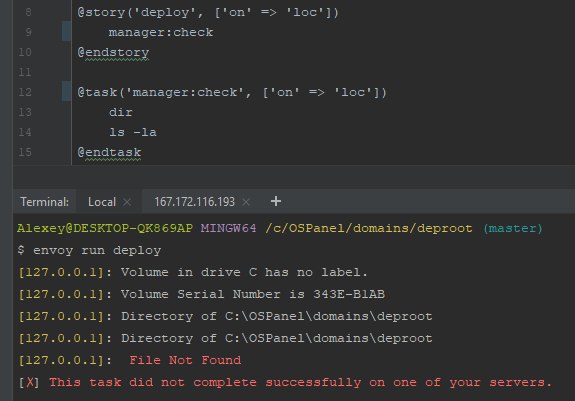
Task: Click the envoy run deploy command
Action: tap(97, 250)
